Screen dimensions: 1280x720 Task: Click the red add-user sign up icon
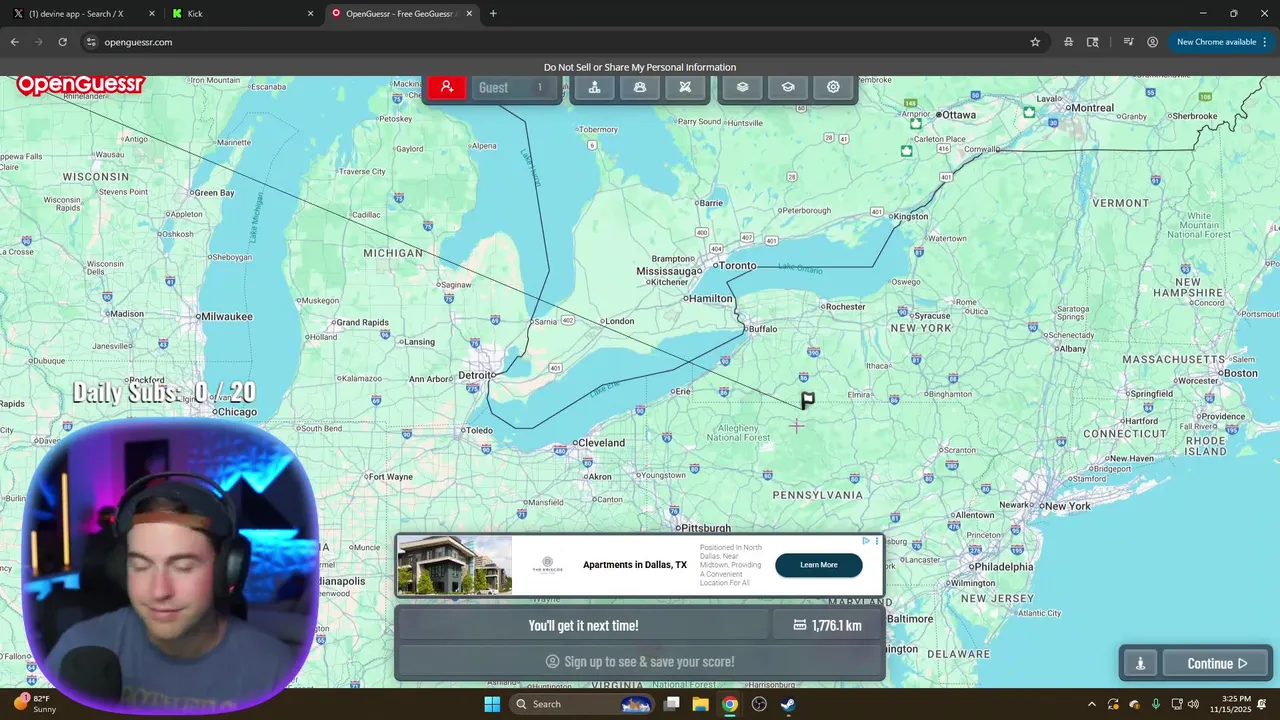[447, 87]
